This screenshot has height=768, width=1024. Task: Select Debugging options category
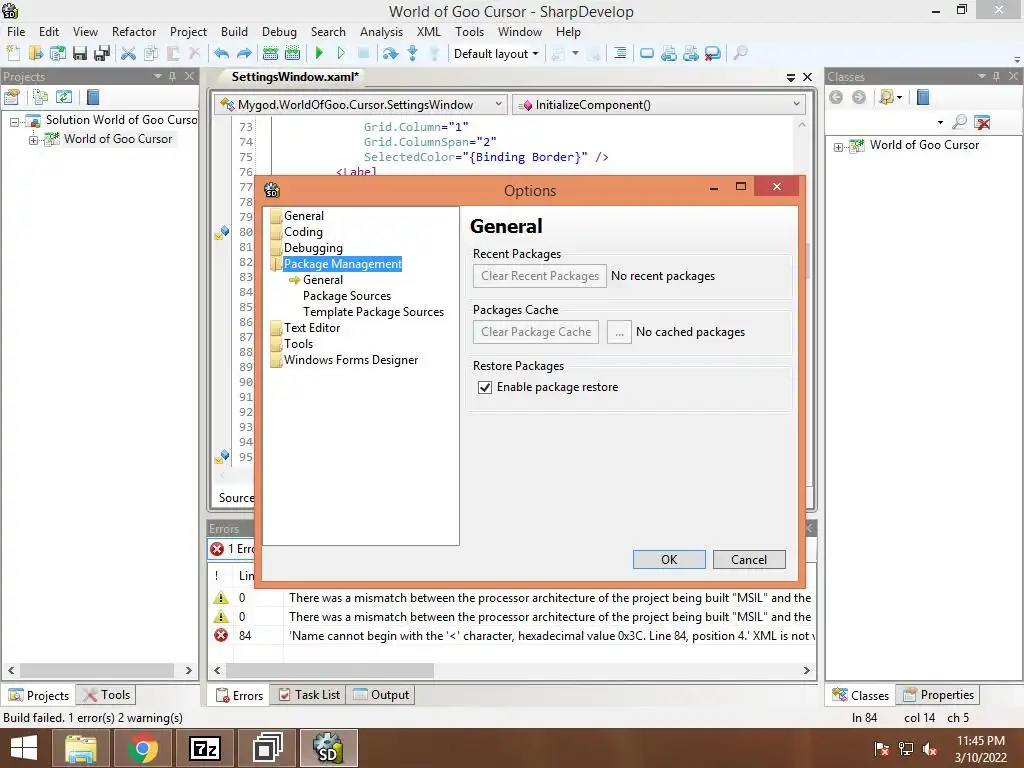pos(313,248)
